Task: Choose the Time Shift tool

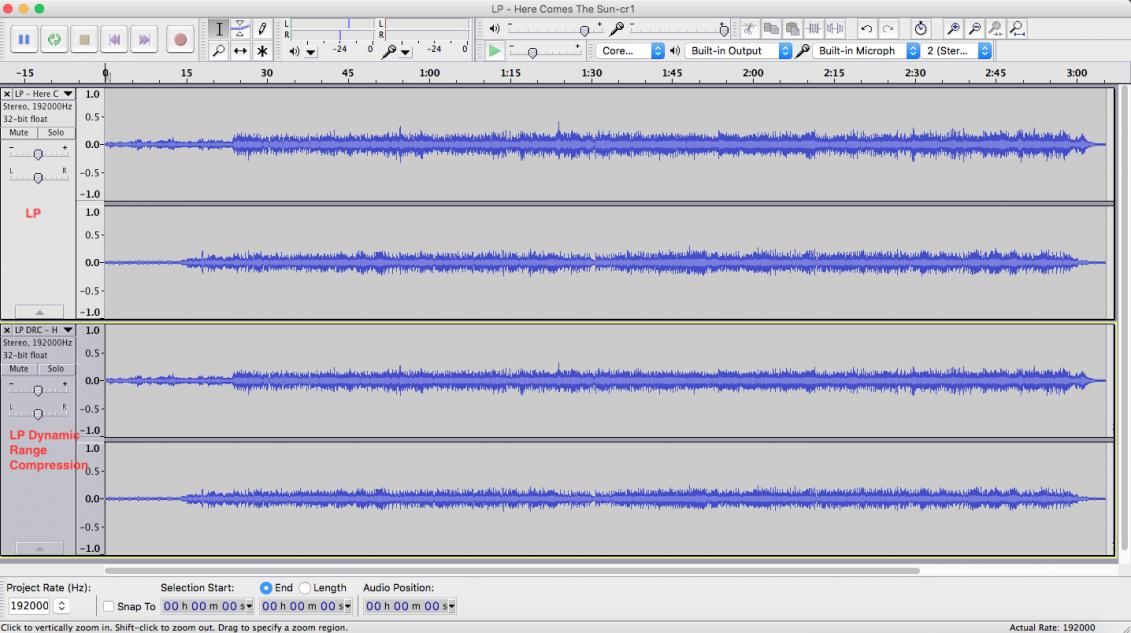Action: (240, 51)
